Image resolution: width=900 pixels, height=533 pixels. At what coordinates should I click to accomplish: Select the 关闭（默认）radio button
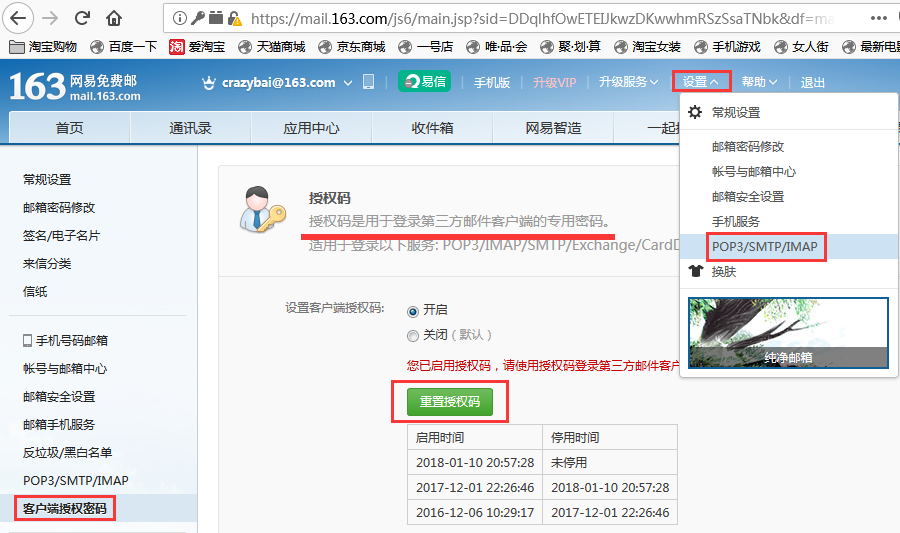pos(413,336)
